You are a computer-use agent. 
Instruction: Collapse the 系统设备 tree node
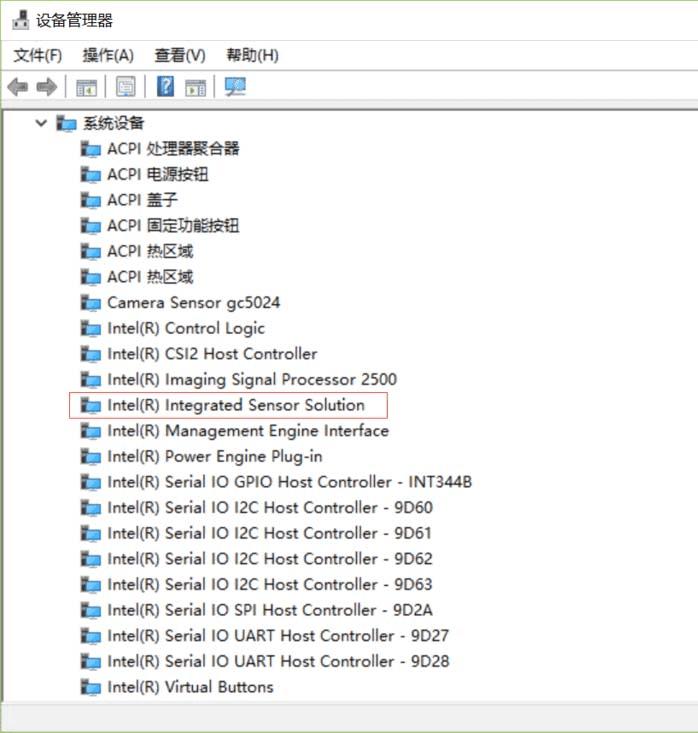click(41, 123)
